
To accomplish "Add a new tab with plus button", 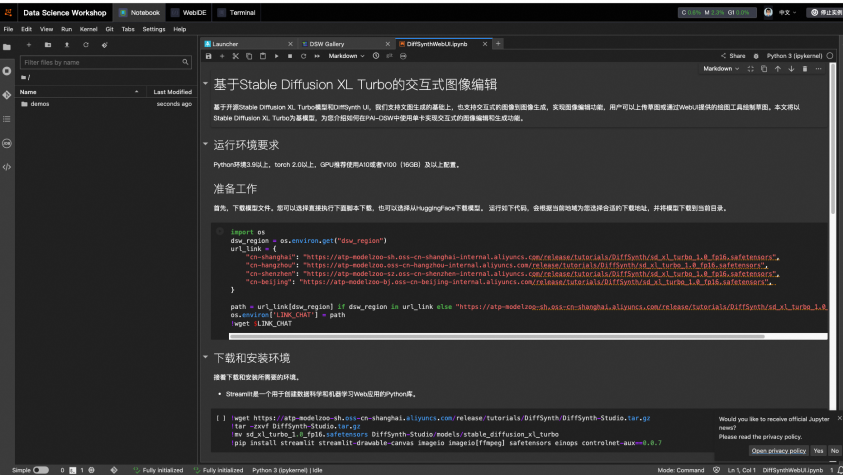I will pyautogui.click(x=498, y=44).
